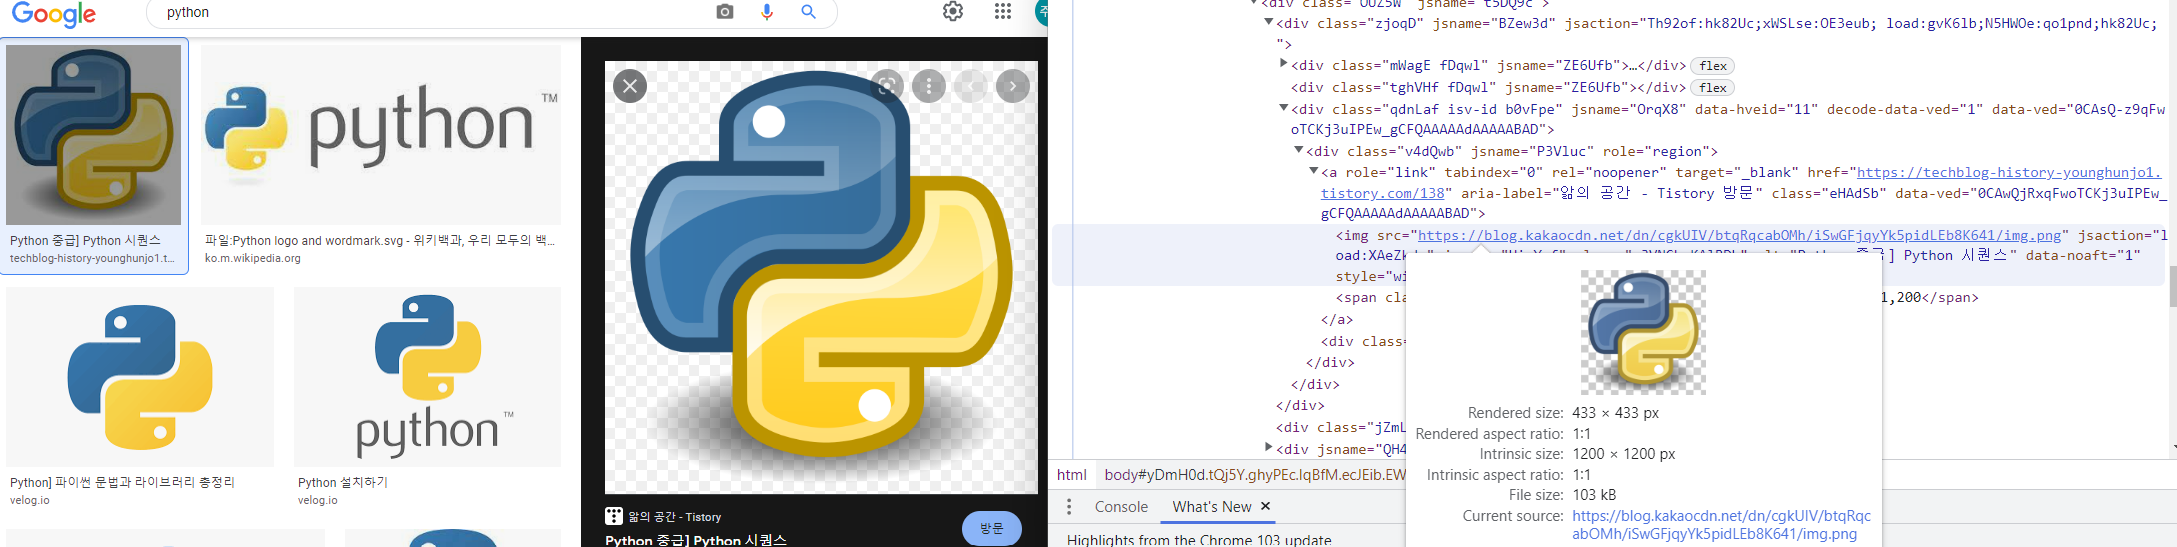Open the Google apps grid
The image size is (2177, 547).
[1002, 11]
